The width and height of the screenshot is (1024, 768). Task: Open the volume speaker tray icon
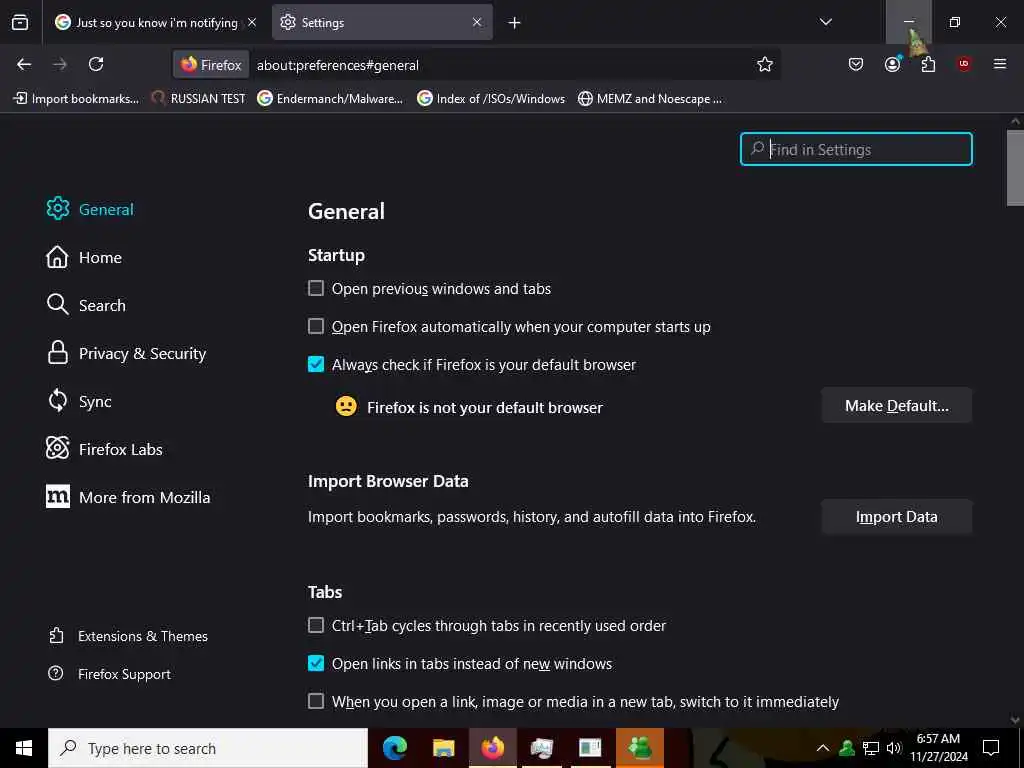point(894,748)
